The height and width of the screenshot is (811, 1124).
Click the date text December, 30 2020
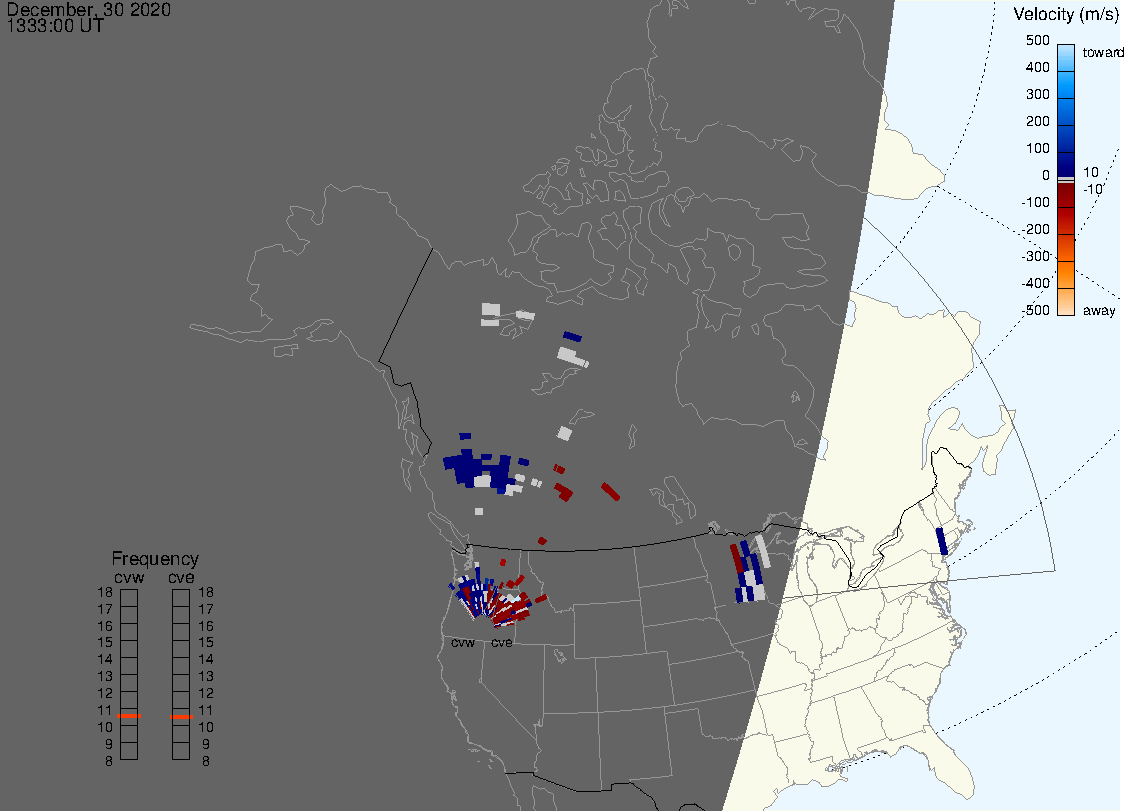pyautogui.click(x=89, y=9)
